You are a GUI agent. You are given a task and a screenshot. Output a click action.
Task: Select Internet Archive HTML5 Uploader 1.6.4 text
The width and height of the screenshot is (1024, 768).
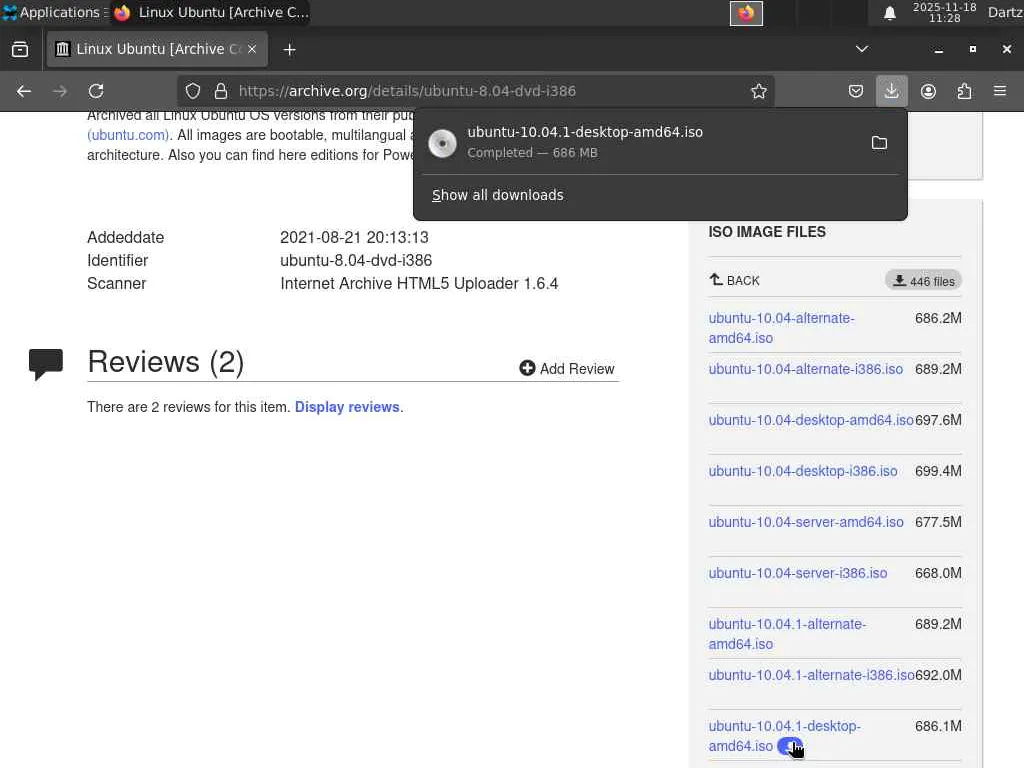click(419, 283)
